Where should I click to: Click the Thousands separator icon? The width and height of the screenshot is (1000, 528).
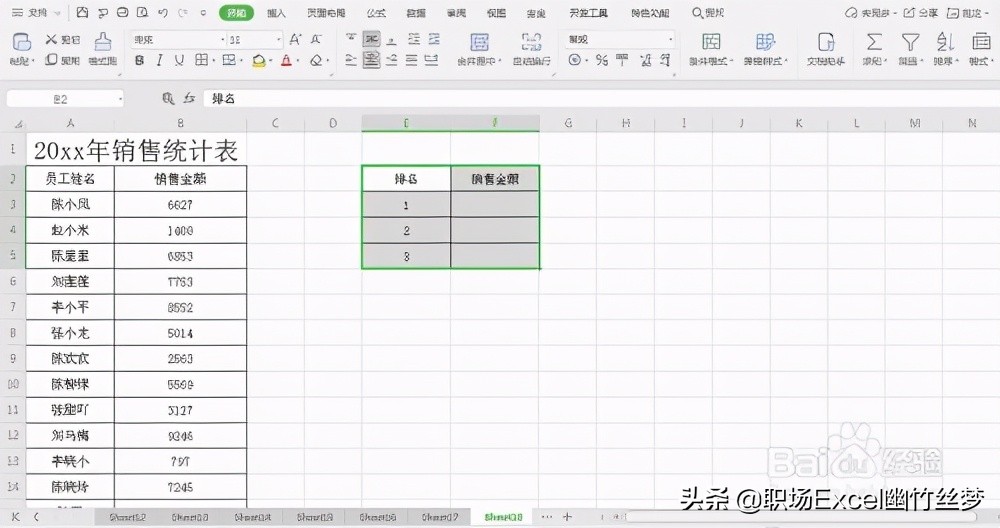pos(622,60)
